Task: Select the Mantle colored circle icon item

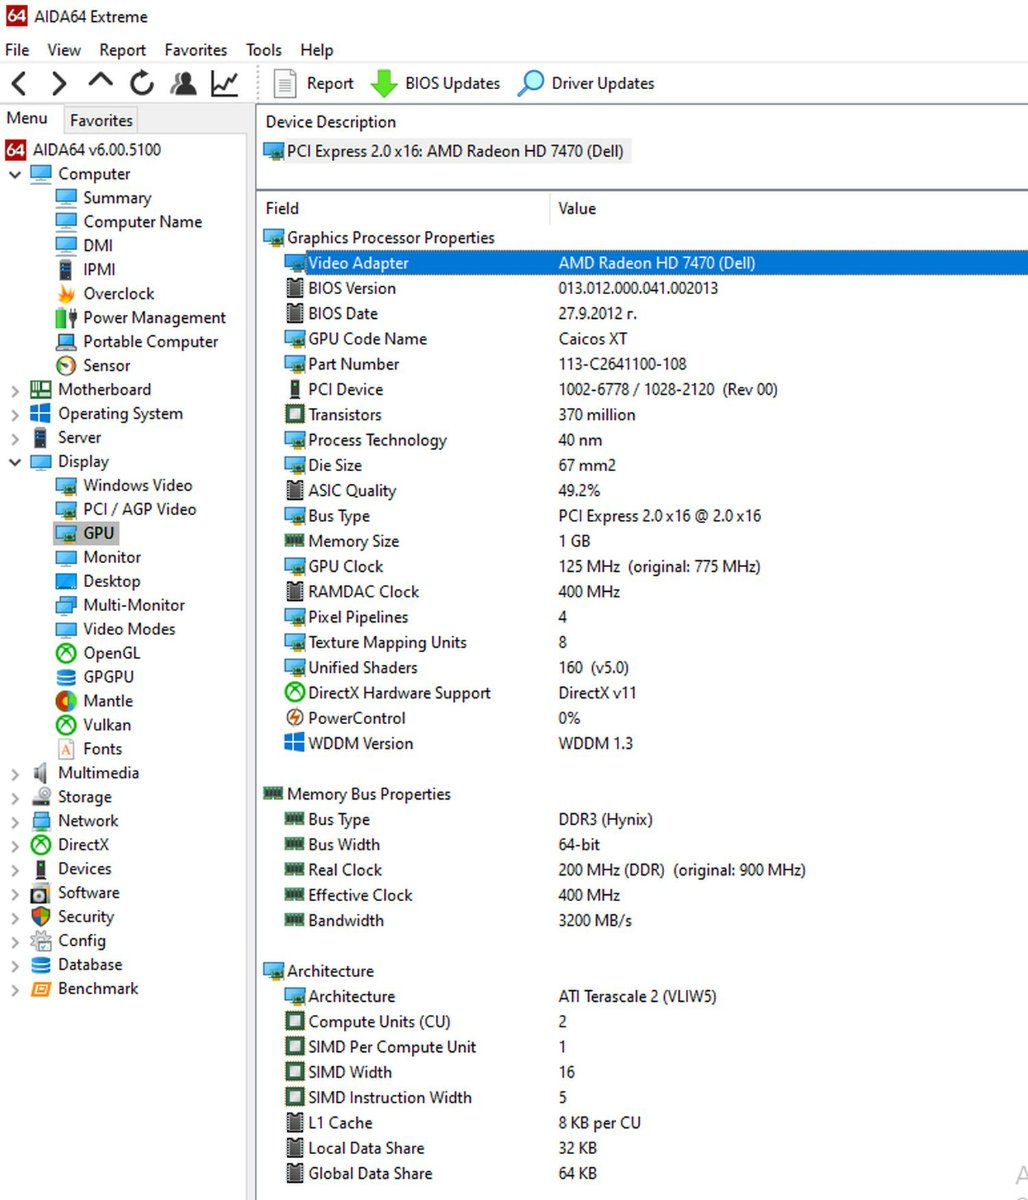Action: coord(94,702)
